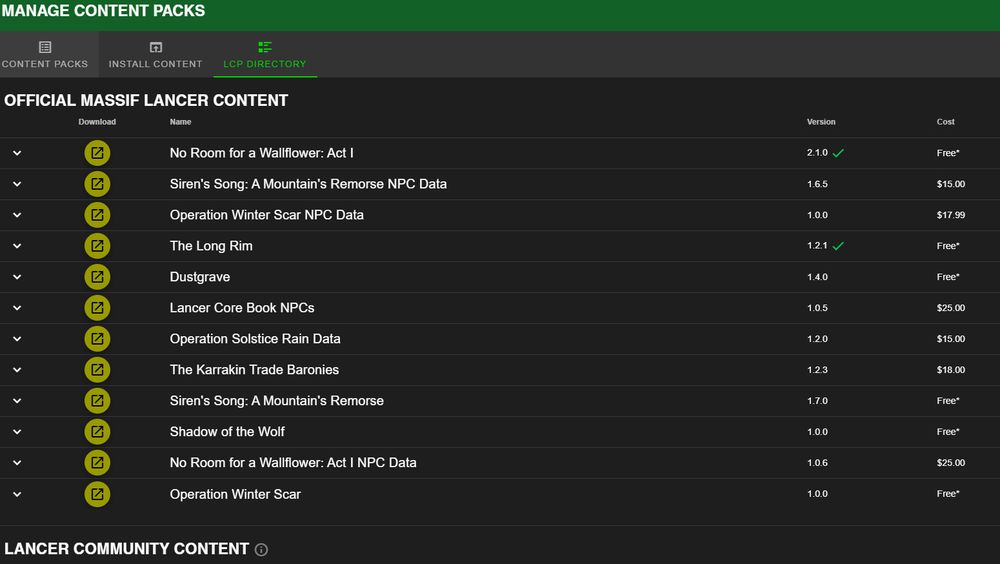The width and height of the screenshot is (1000, 564).
Task: Expand the Operation Winter Scar 1.0.0 Free row
Action: tap(17, 494)
